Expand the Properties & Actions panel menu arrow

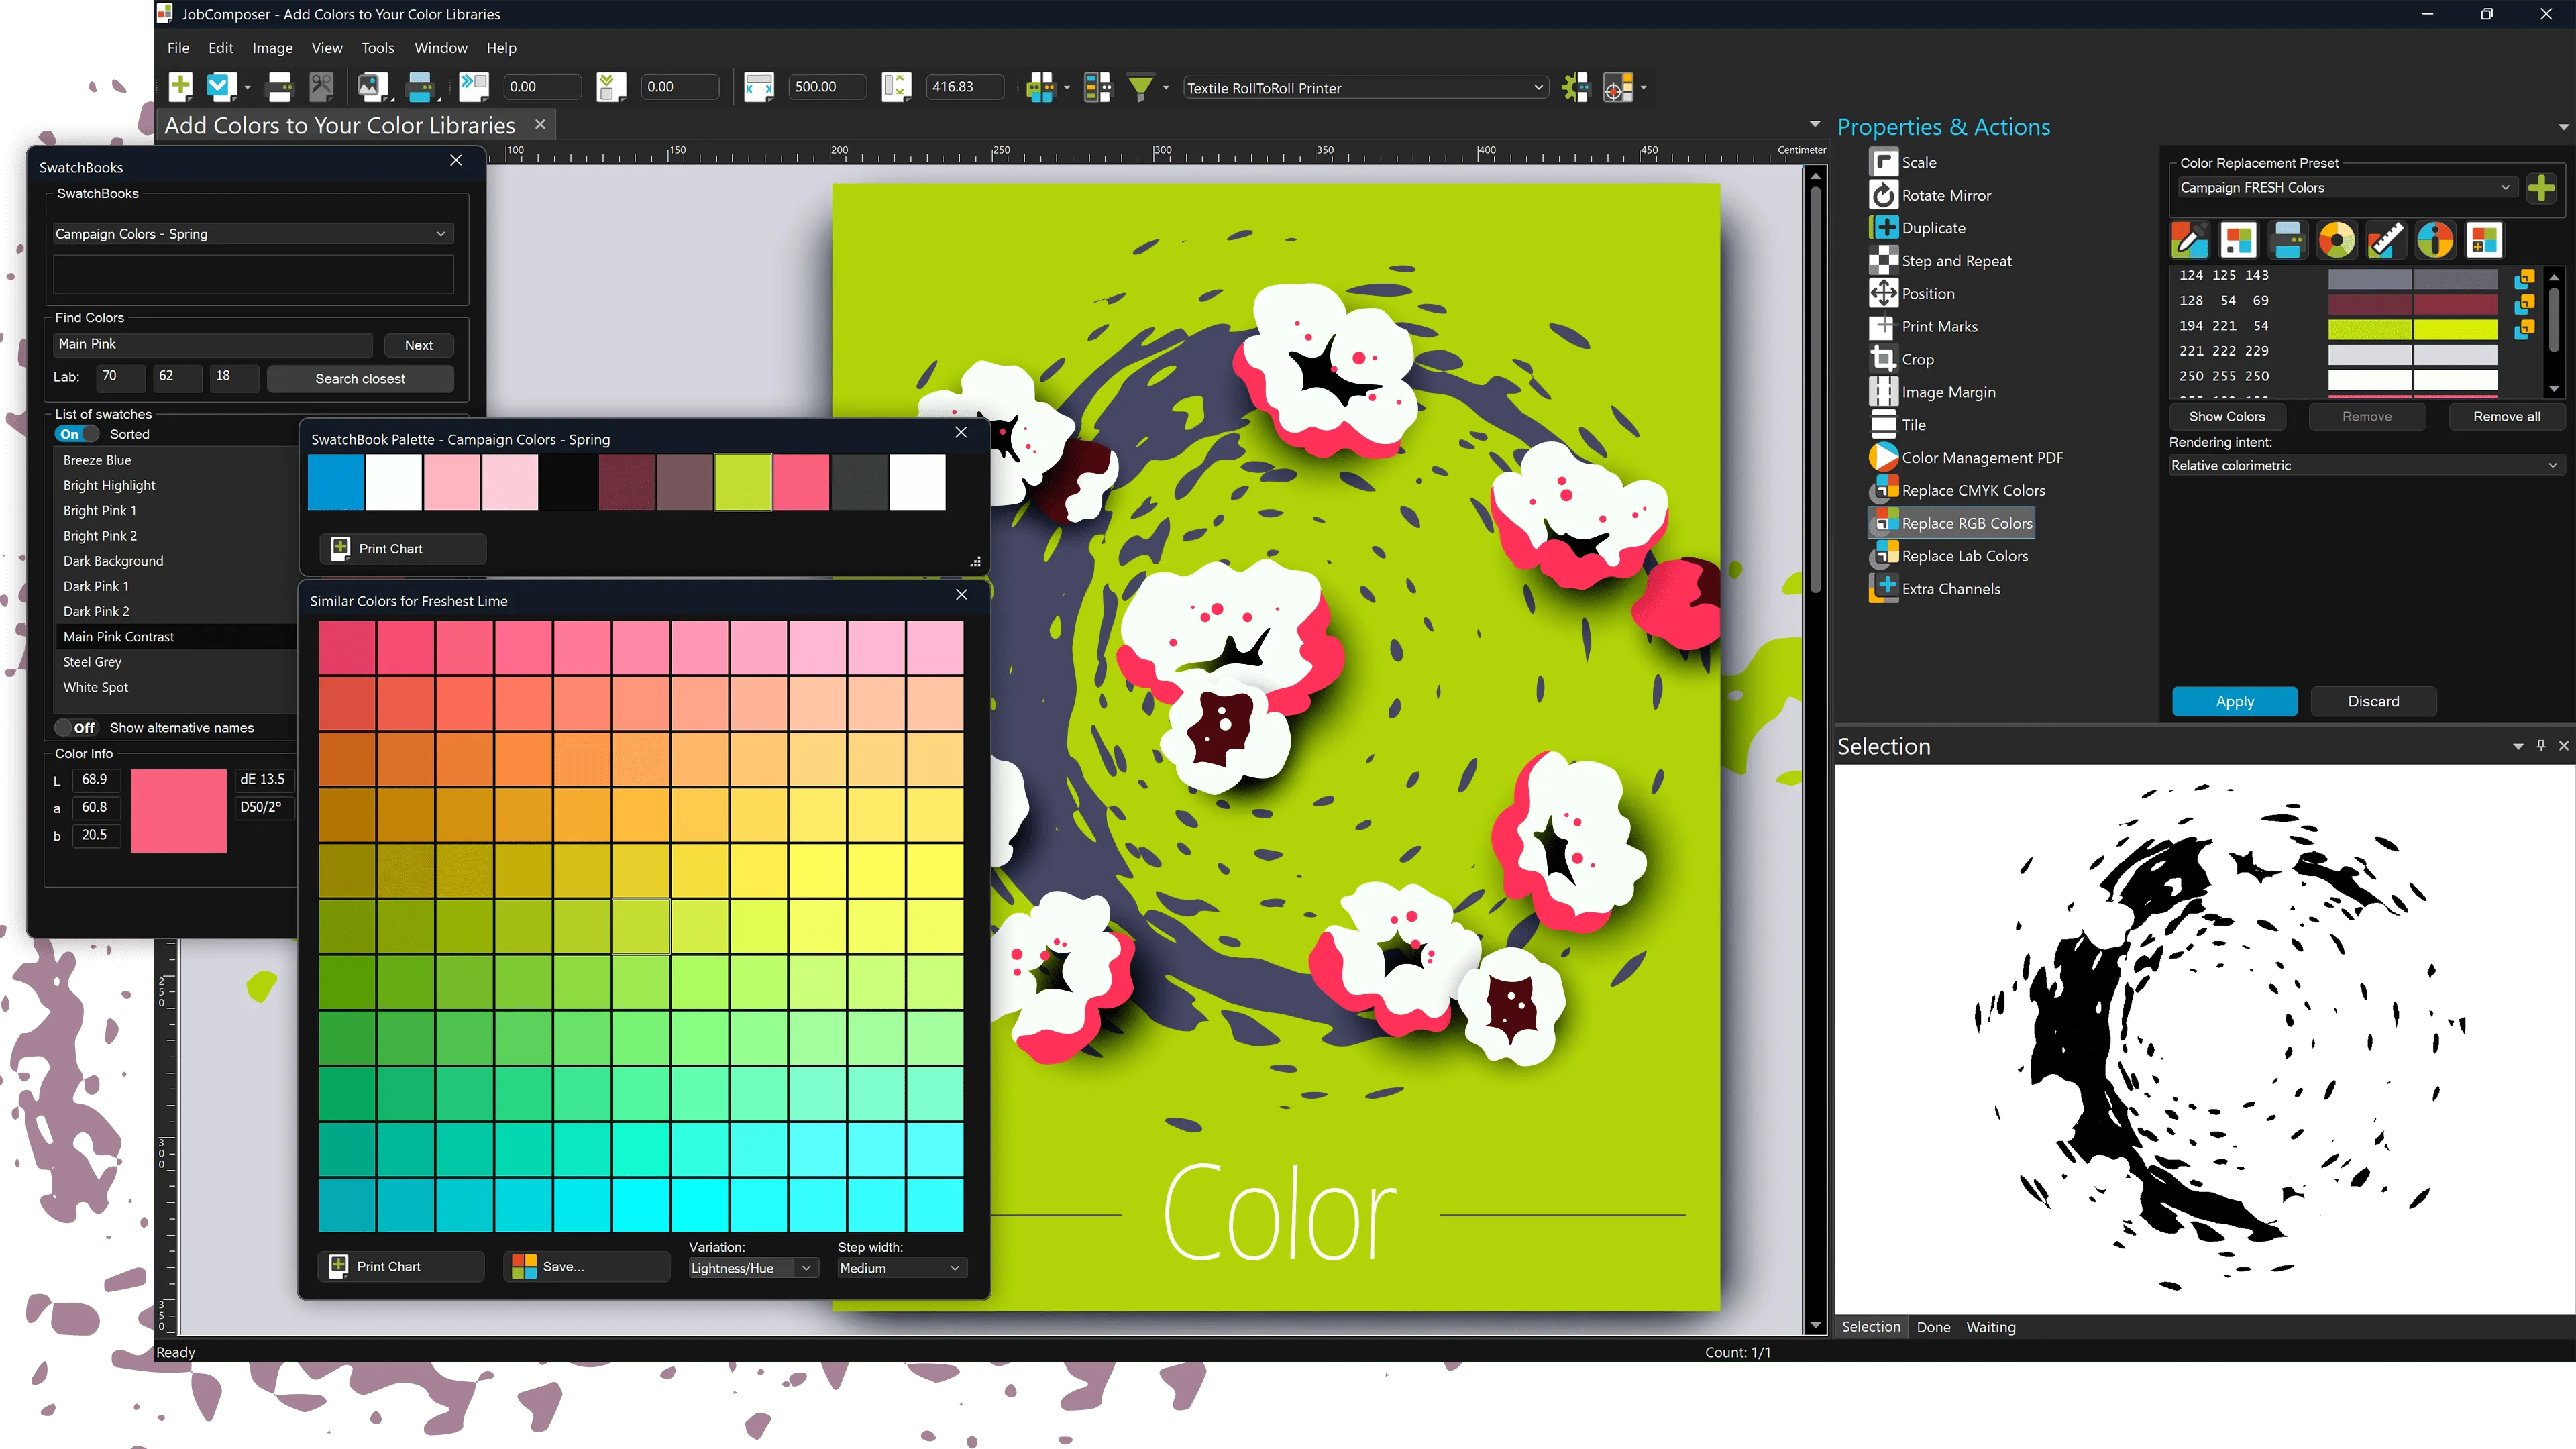click(2563, 127)
